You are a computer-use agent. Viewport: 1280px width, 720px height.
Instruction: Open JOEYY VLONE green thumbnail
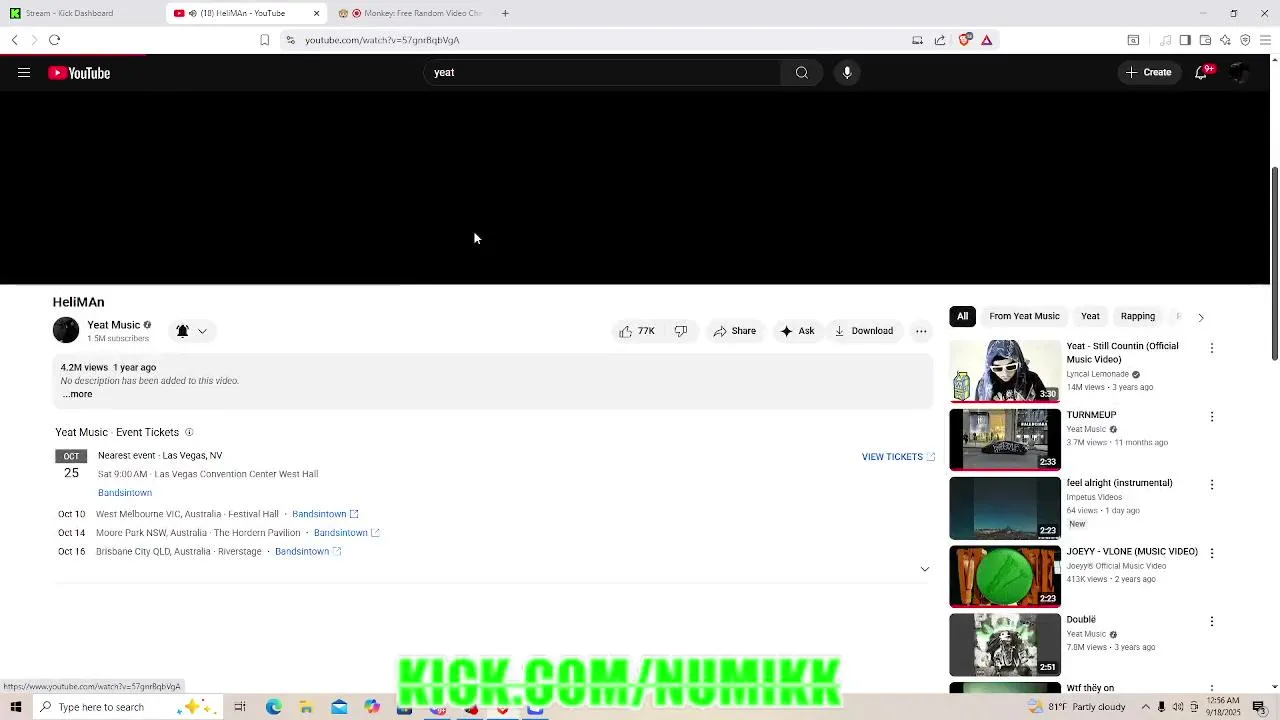pyautogui.click(x=1005, y=576)
